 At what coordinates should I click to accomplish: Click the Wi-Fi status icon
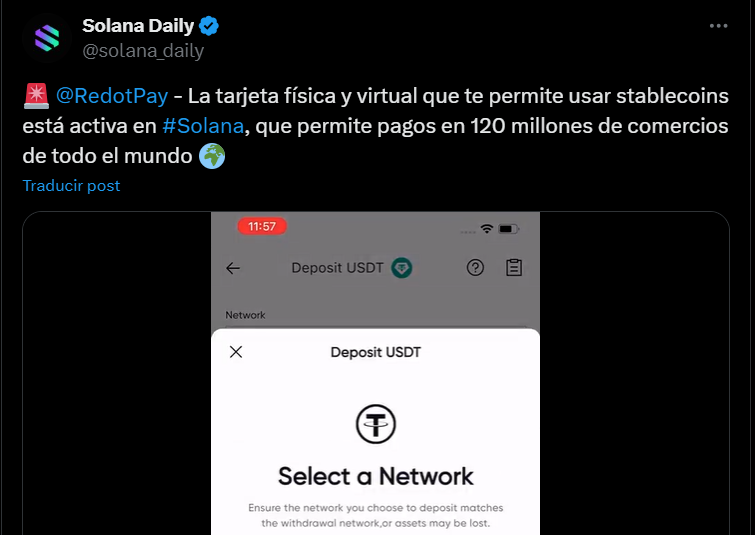[487, 229]
